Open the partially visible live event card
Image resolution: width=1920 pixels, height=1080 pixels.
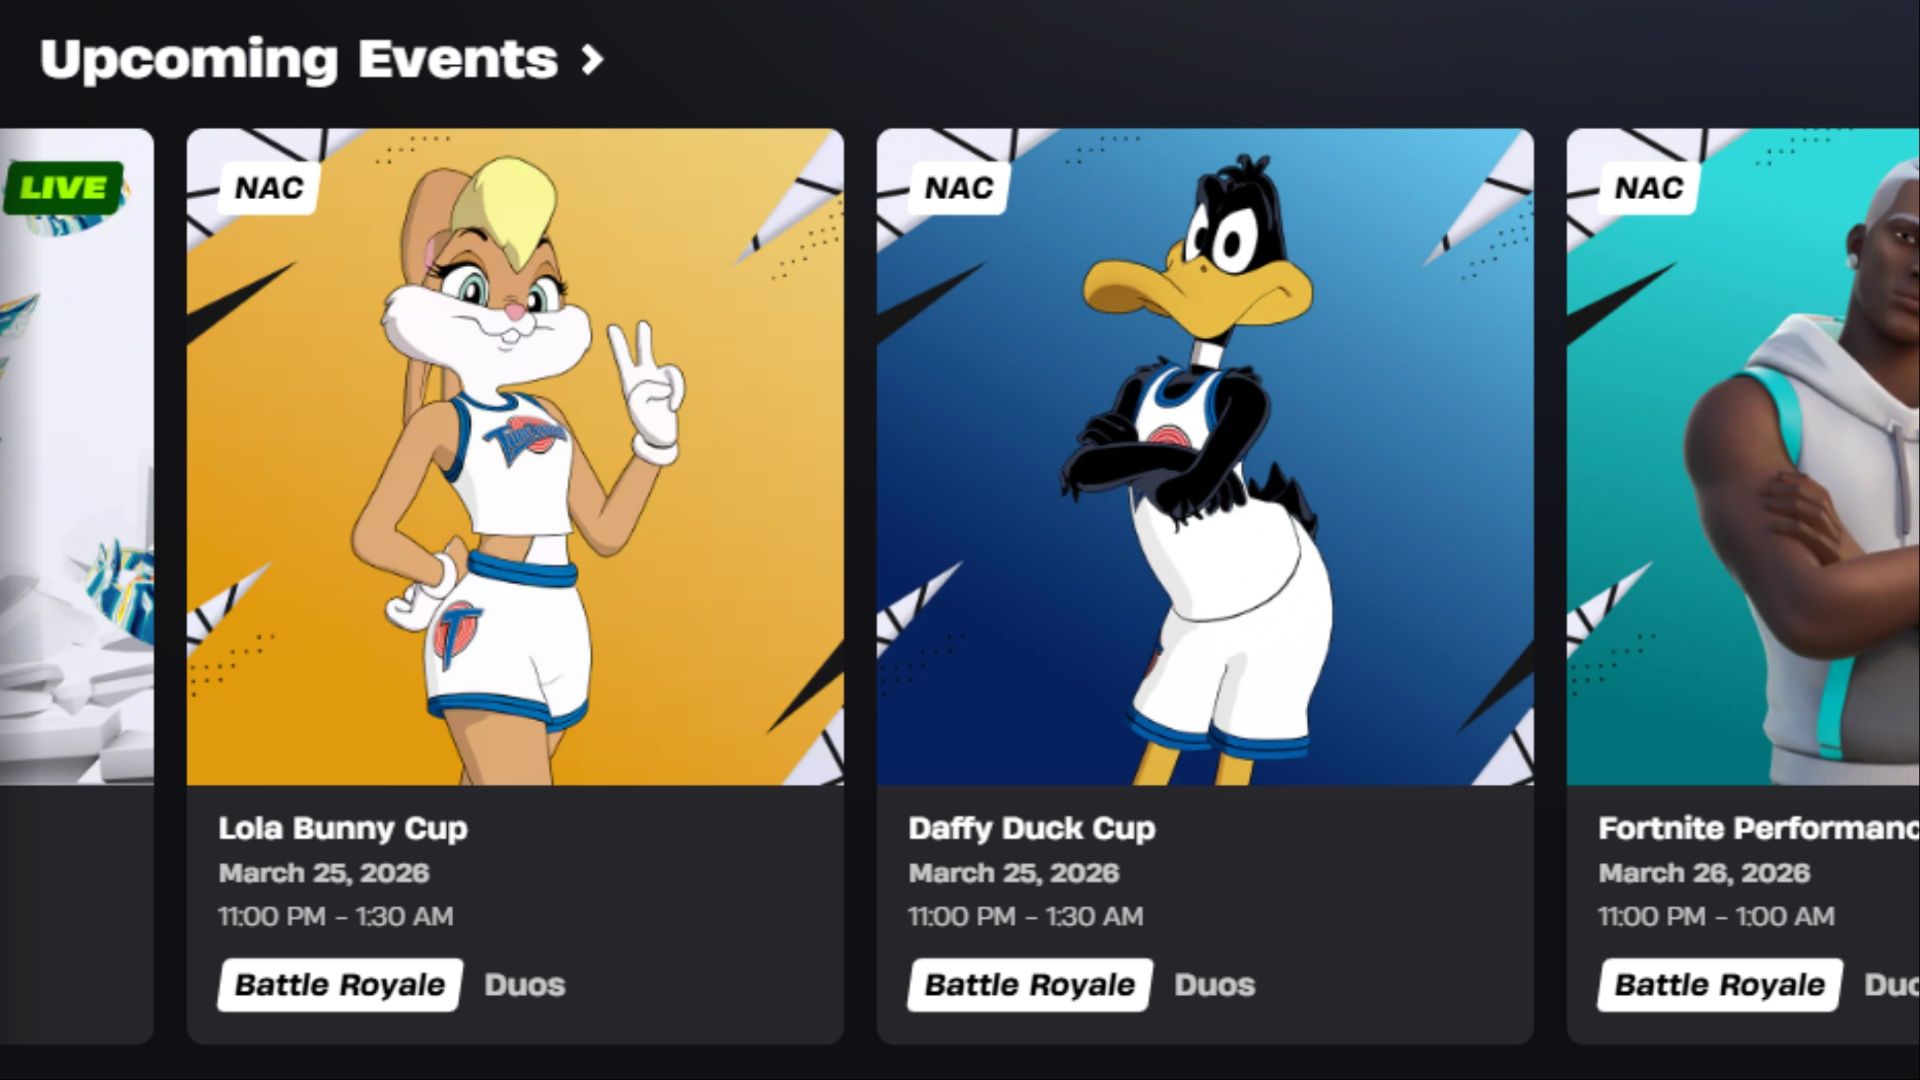click(x=77, y=586)
